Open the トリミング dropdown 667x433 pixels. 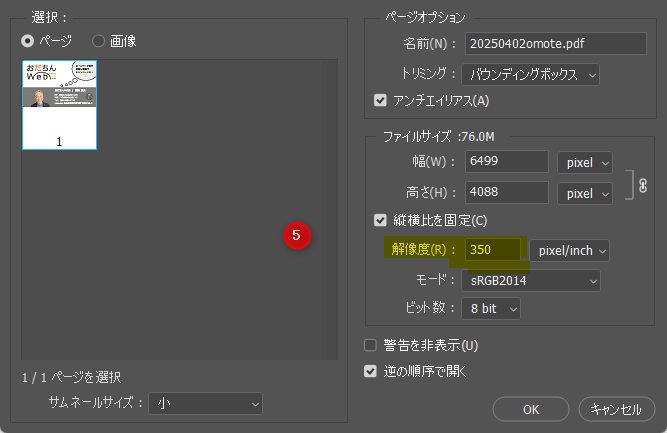[530, 74]
